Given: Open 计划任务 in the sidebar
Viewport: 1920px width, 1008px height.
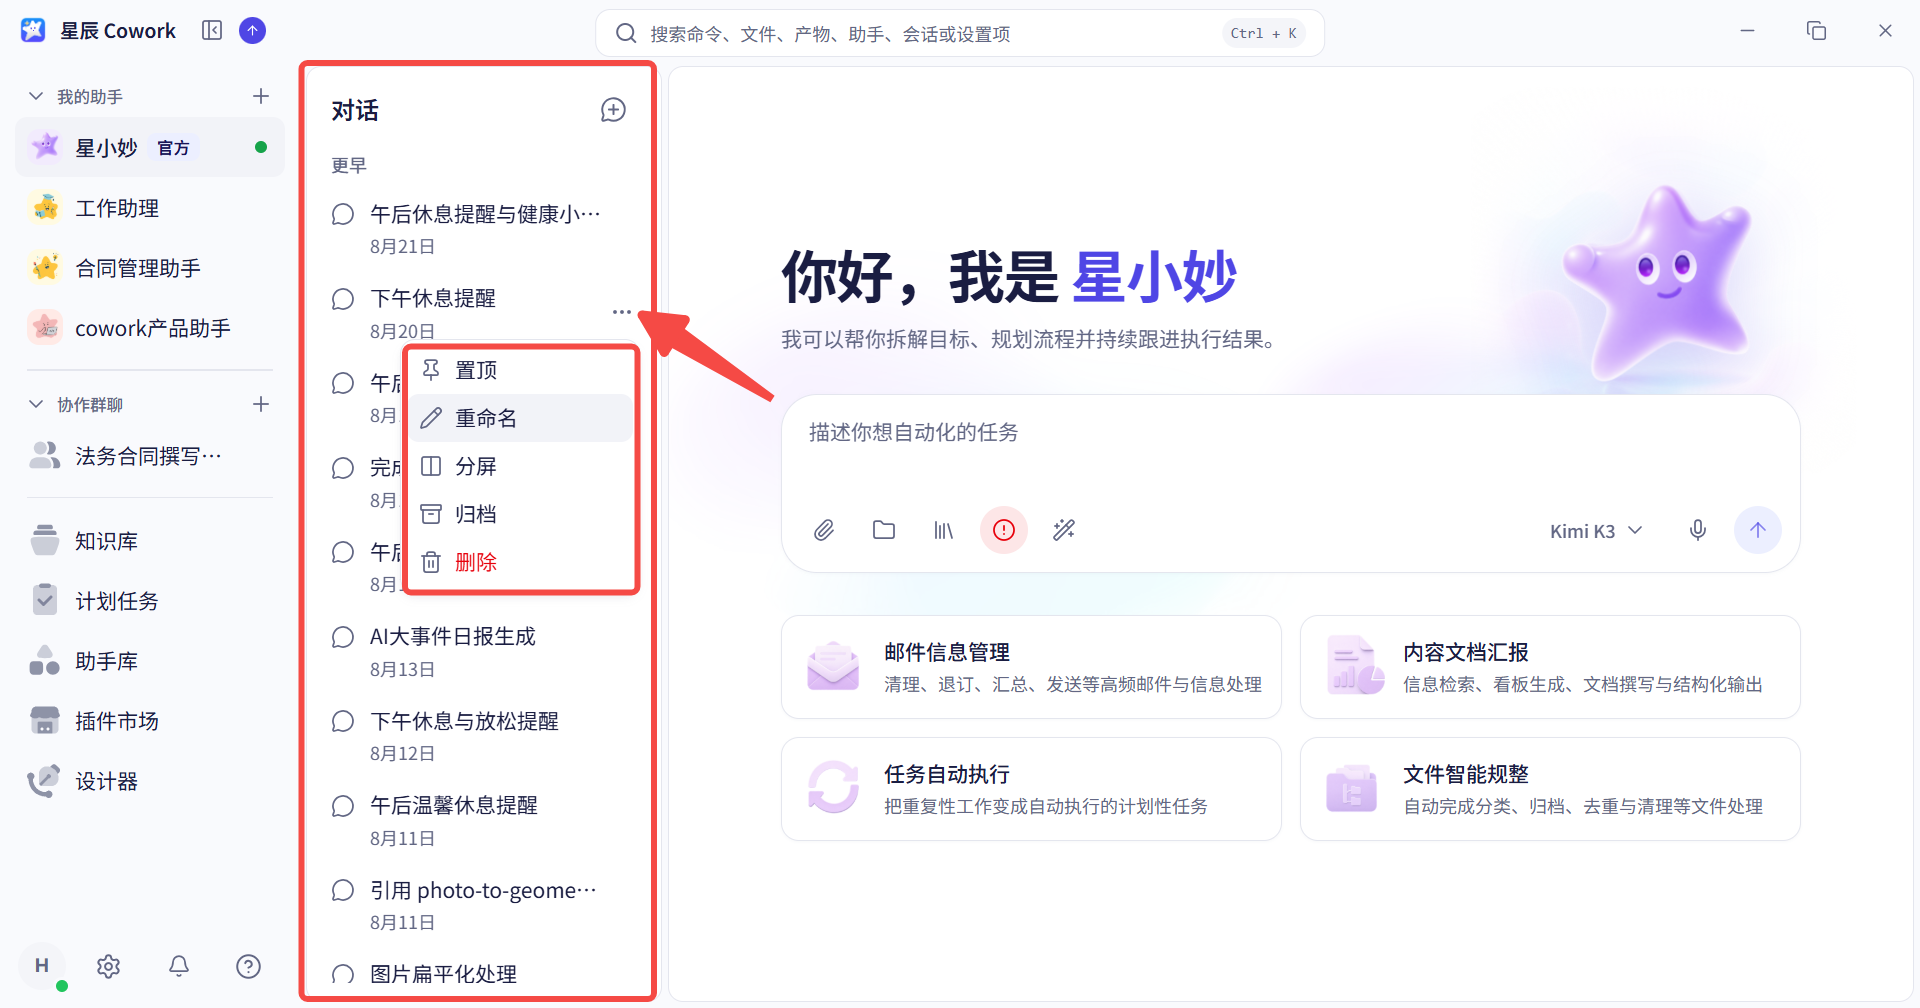Looking at the screenshot, I should 150,601.
